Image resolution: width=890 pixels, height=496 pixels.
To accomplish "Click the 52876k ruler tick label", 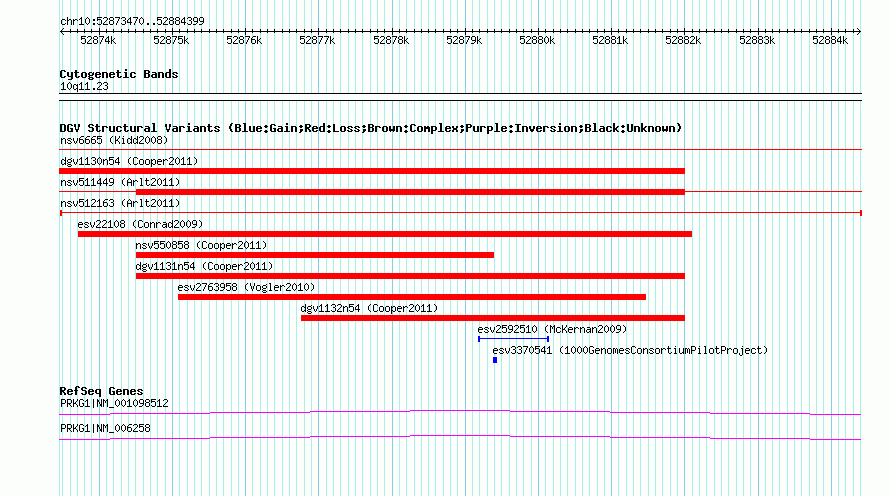I will coord(244,40).
